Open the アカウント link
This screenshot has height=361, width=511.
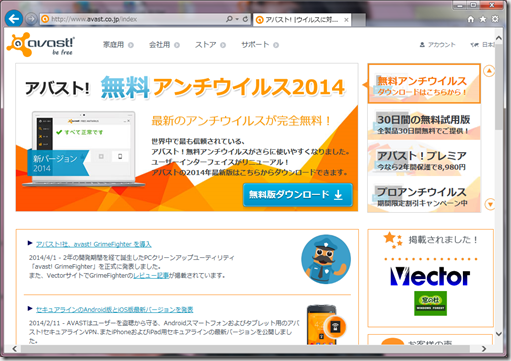pos(437,45)
